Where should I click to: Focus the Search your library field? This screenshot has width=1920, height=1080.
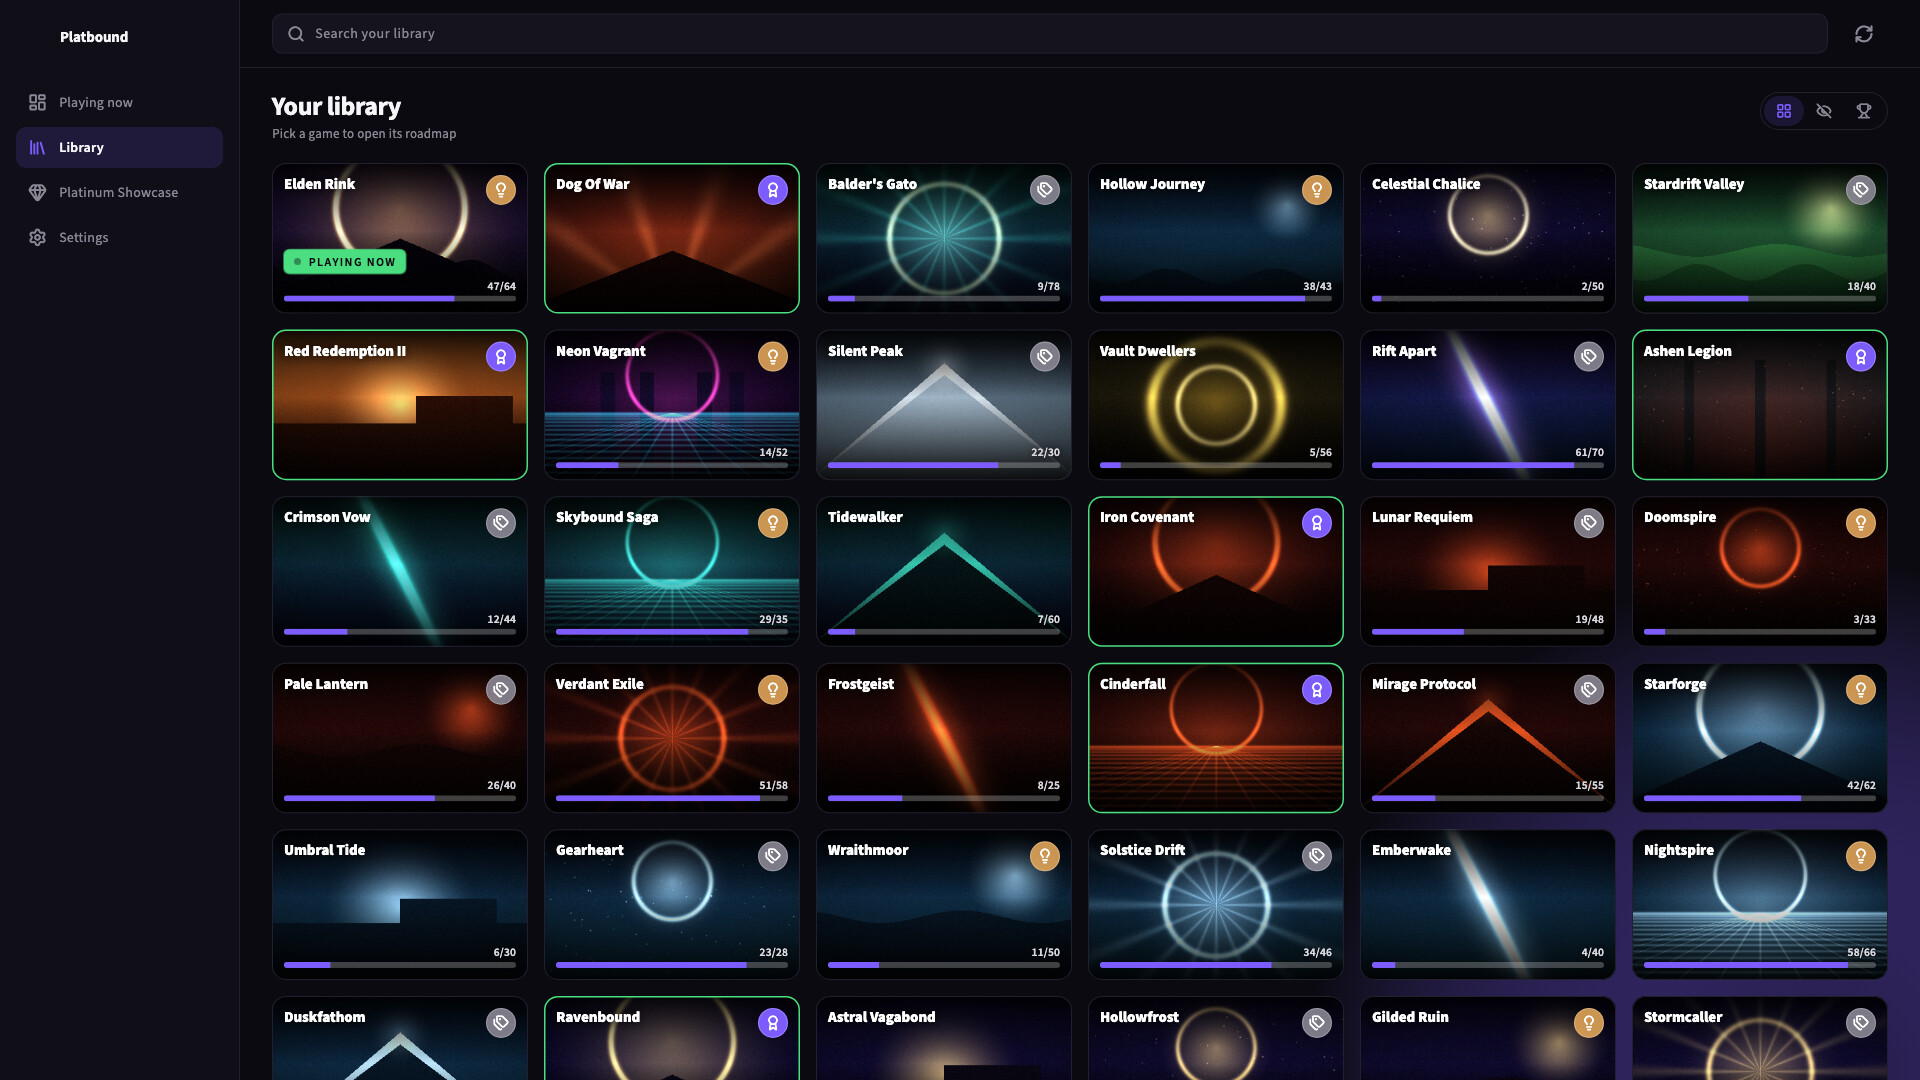coord(1049,34)
